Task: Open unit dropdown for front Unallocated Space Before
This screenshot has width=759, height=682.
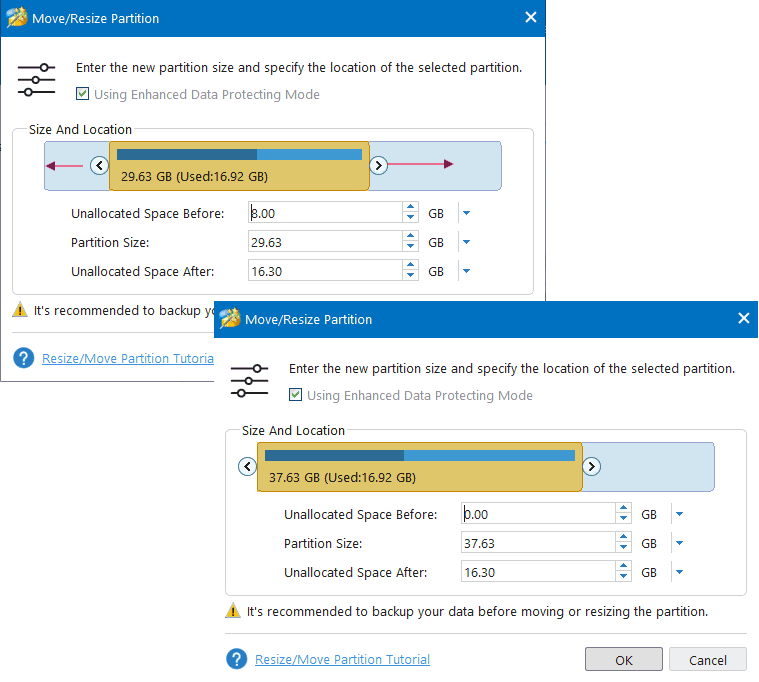Action: pyautogui.click(x=679, y=514)
